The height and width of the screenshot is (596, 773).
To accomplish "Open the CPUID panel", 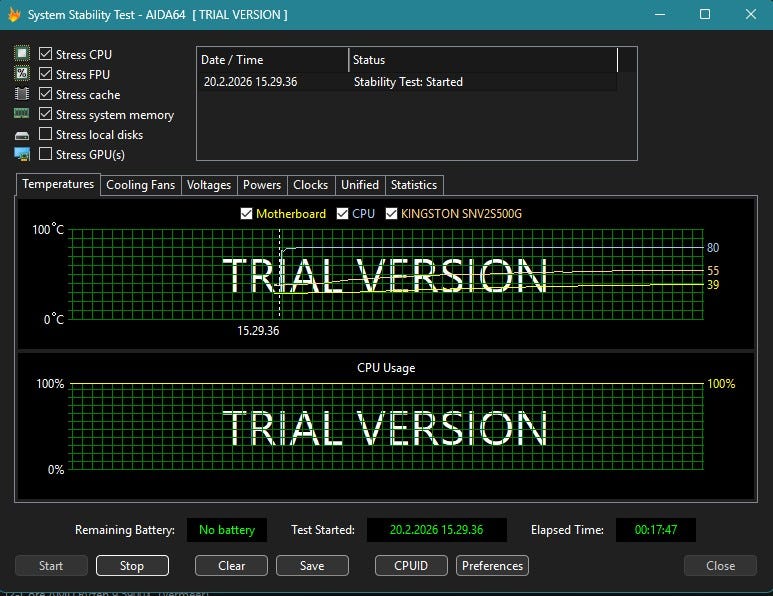I will [x=411, y=565].
